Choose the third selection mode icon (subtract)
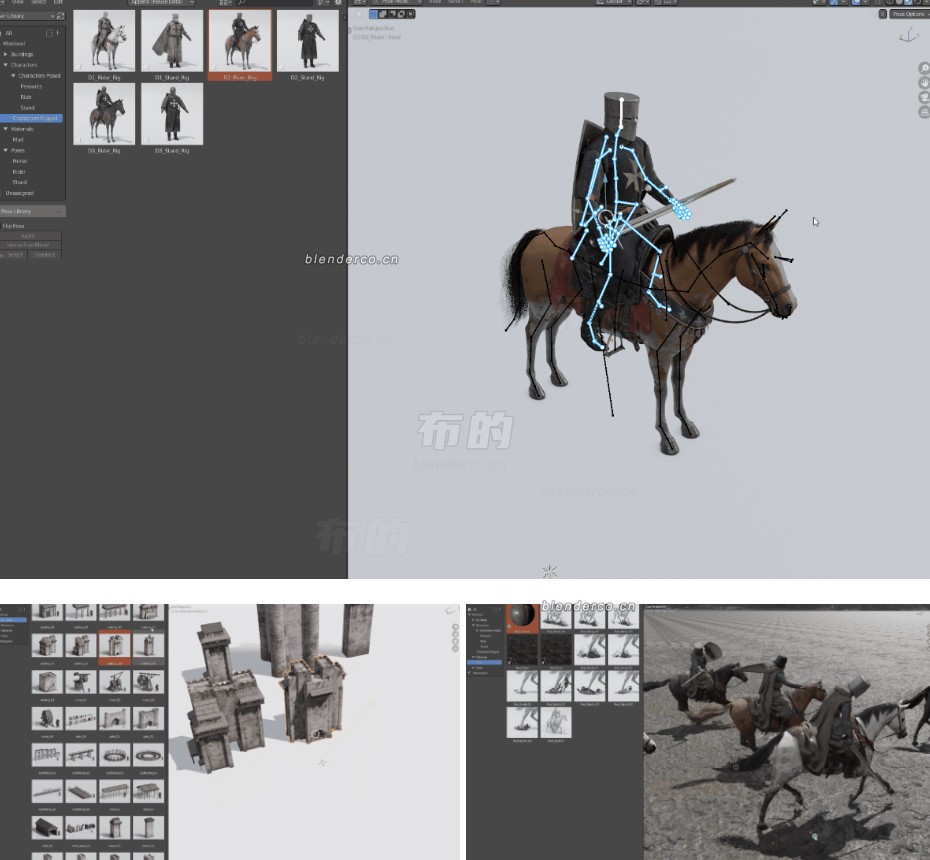Screen dimensions: 930x860 coord(392,14)
